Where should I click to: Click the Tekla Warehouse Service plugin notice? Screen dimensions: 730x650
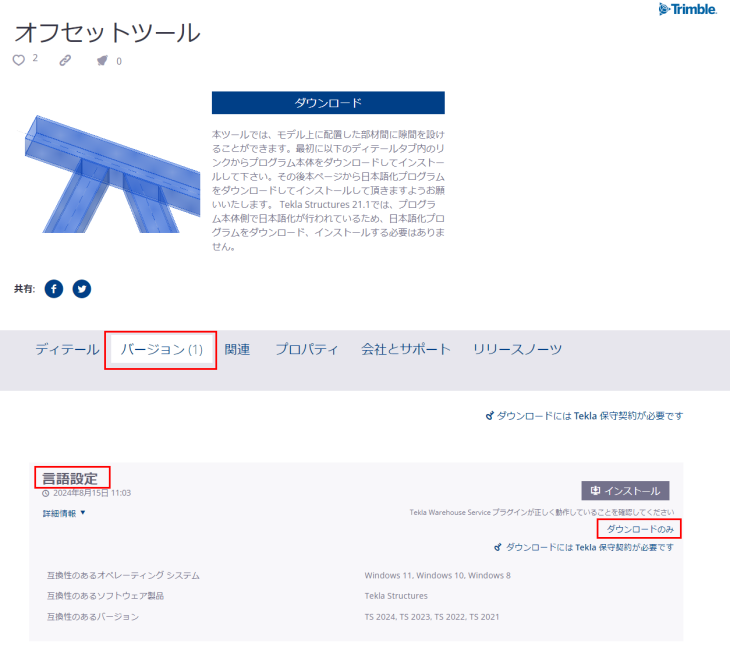[542, 512]
